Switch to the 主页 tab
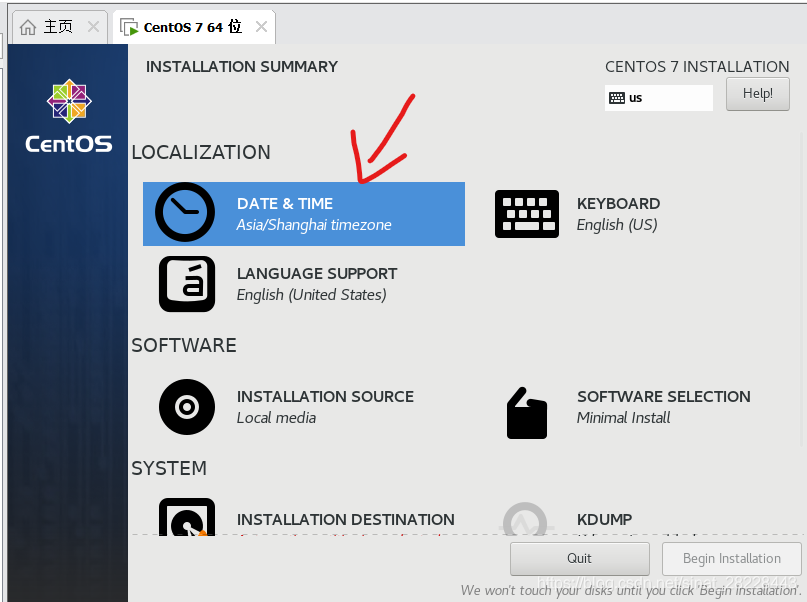The height and width of the screenshot is (602, 807). [x=58, y=27]
